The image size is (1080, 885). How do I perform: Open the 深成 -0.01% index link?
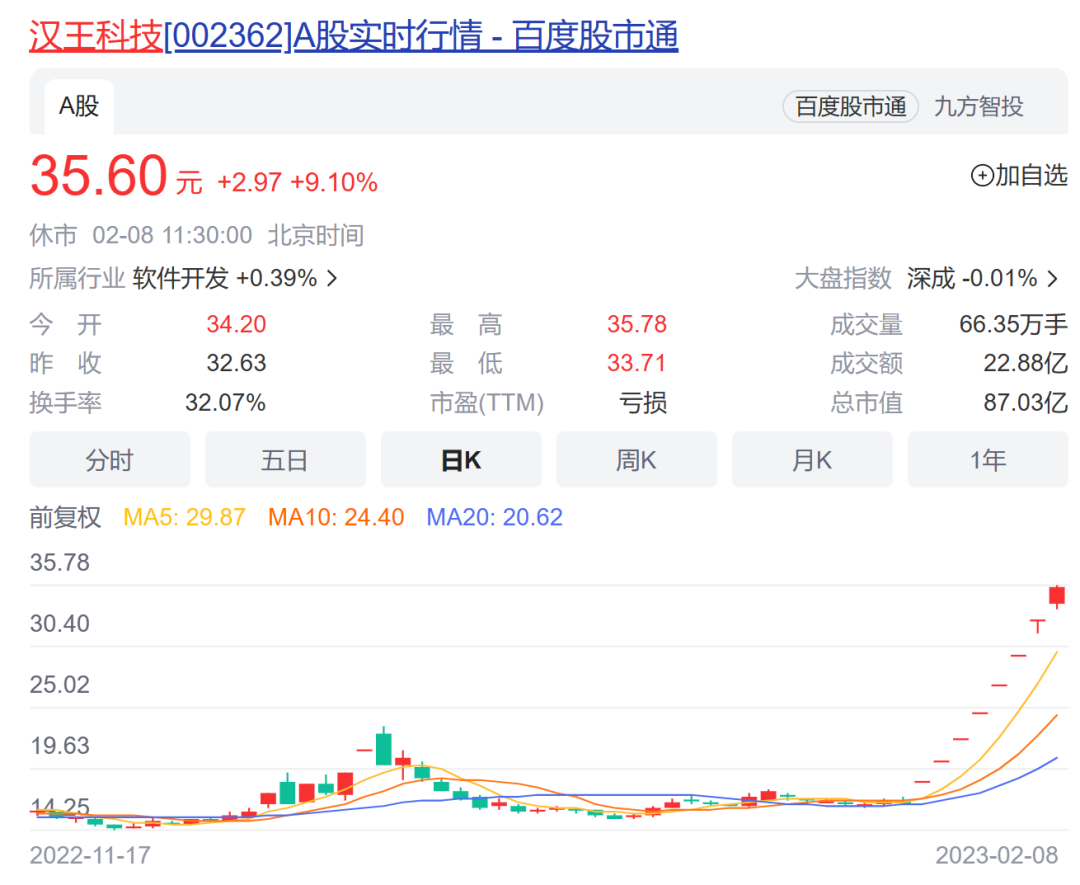click(x=972, y=278)
